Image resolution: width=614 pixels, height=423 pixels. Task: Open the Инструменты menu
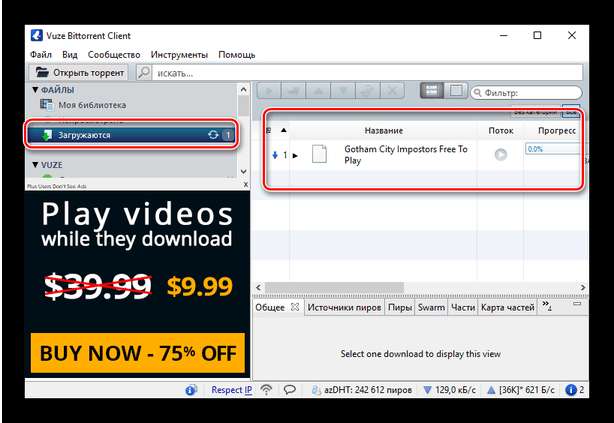tap(179, 54)
